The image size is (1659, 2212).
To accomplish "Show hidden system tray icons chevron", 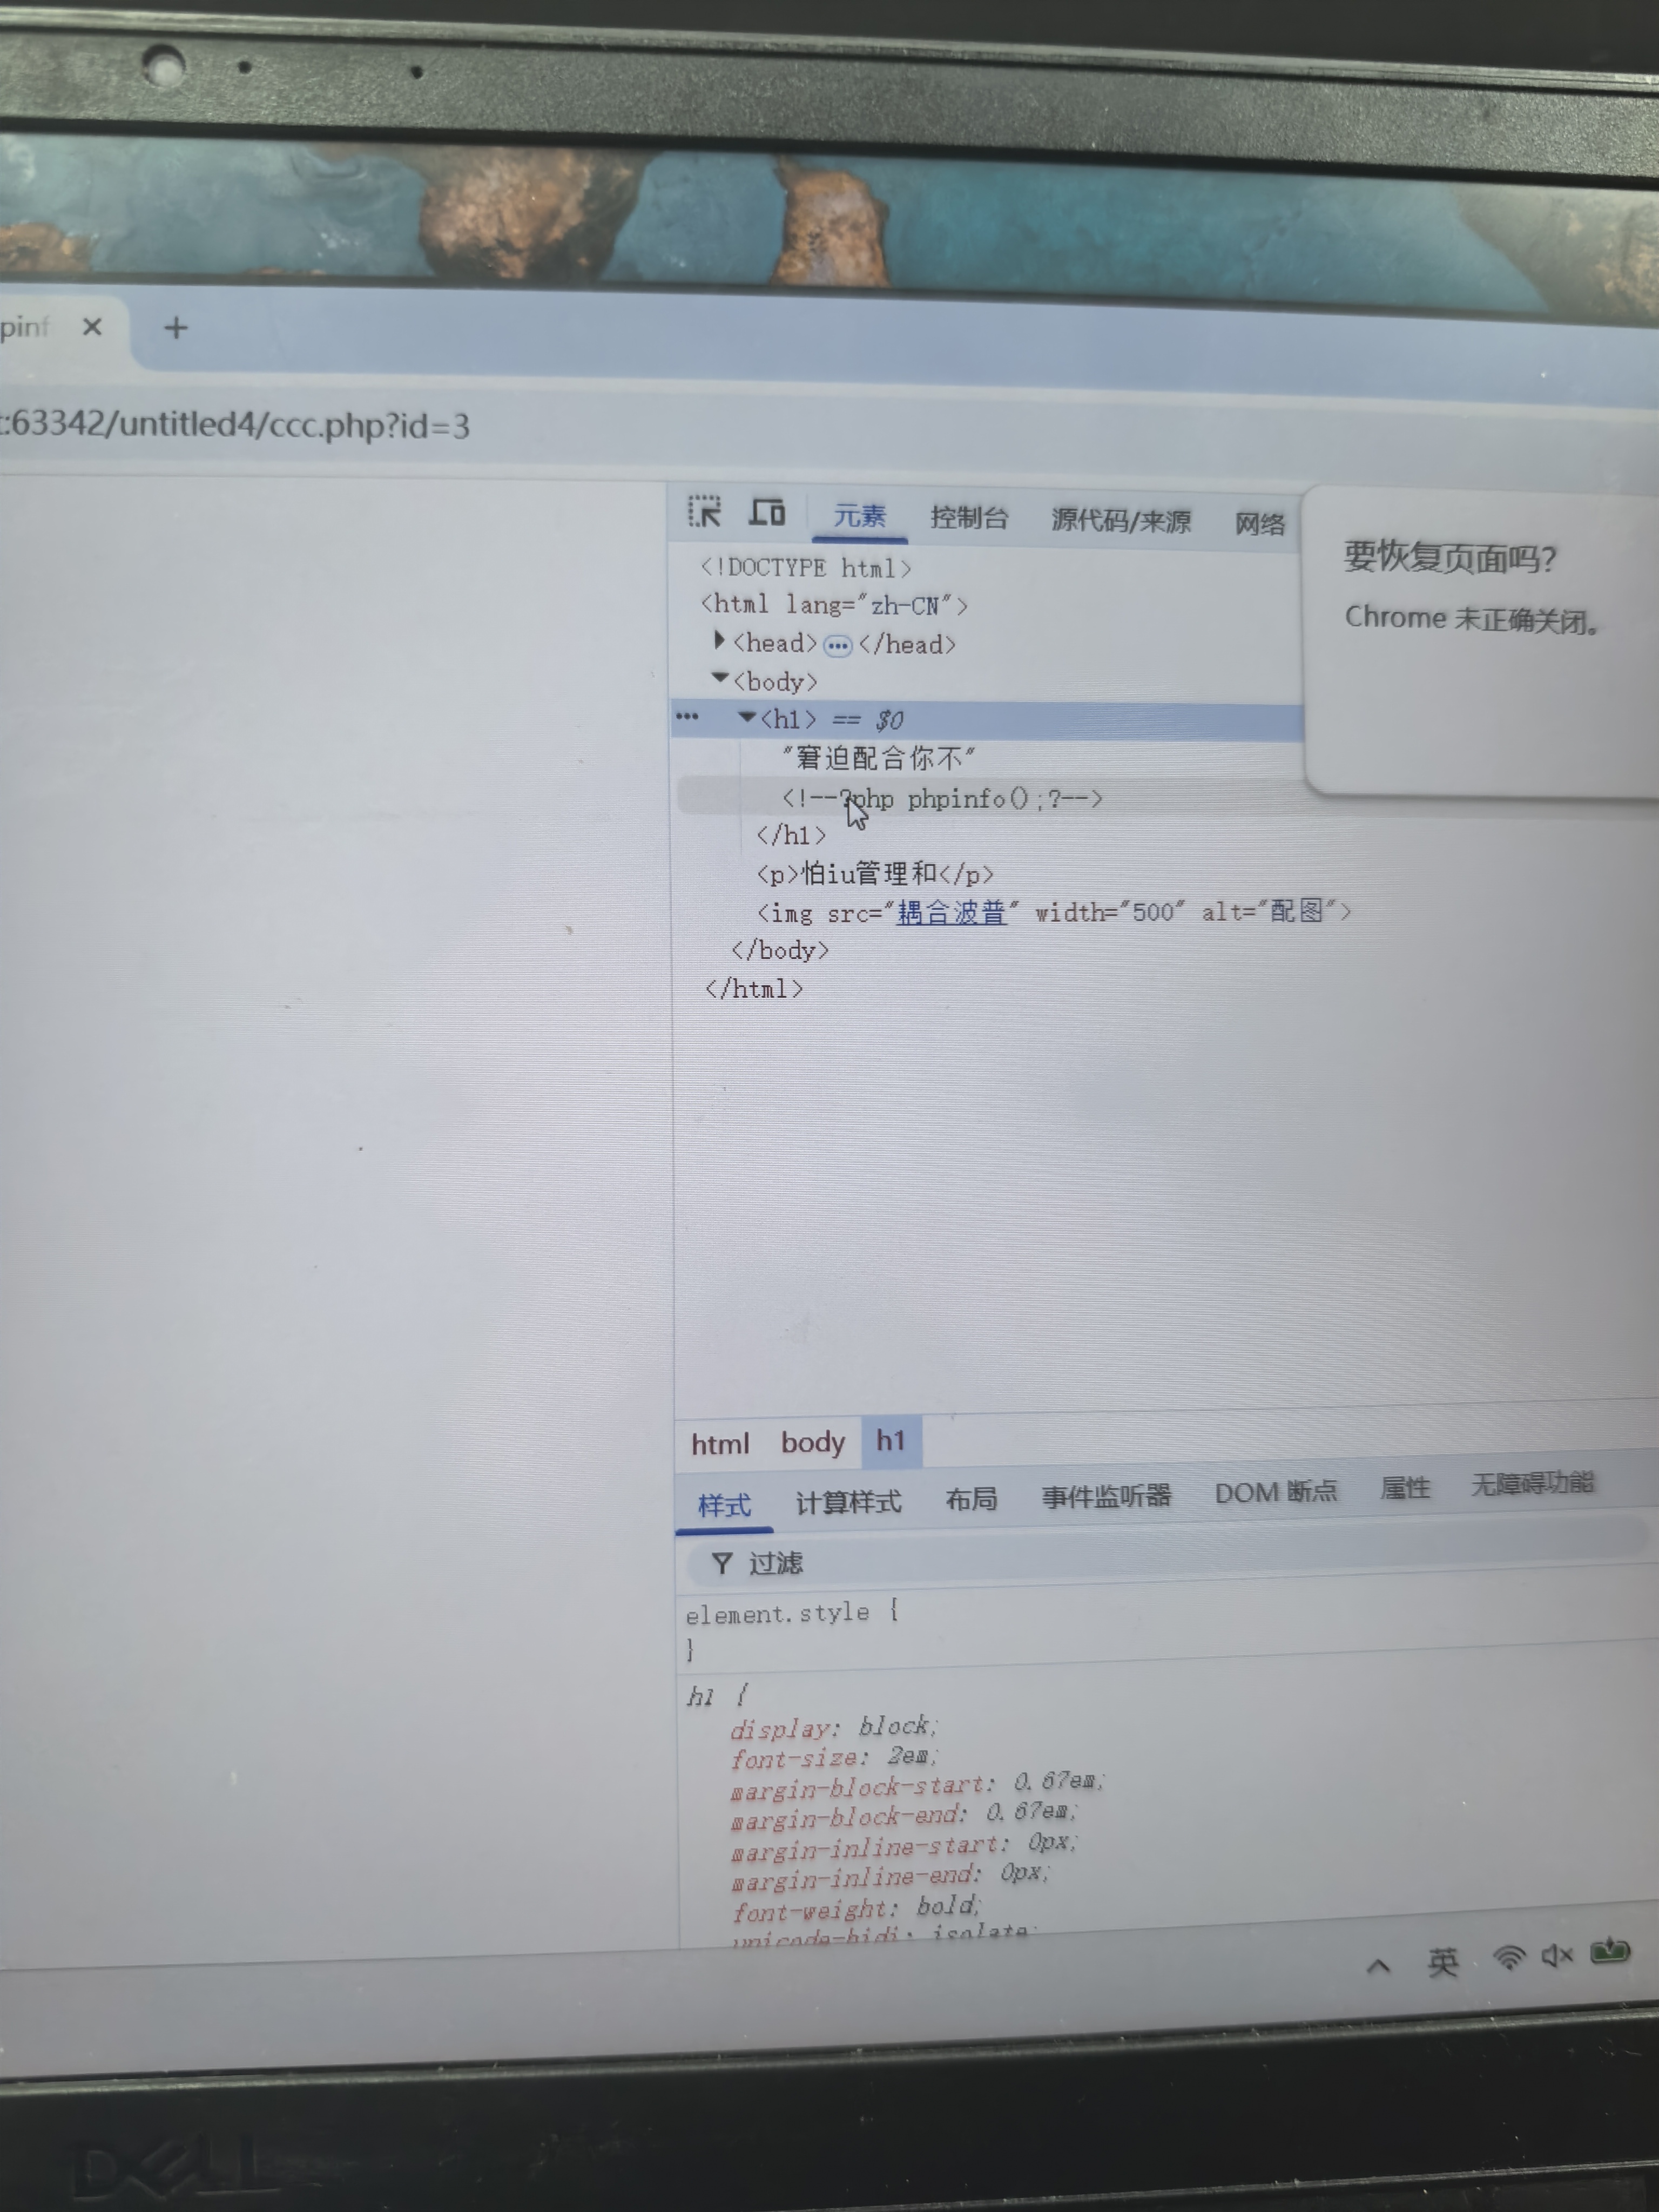I will pos(1378,1966).
